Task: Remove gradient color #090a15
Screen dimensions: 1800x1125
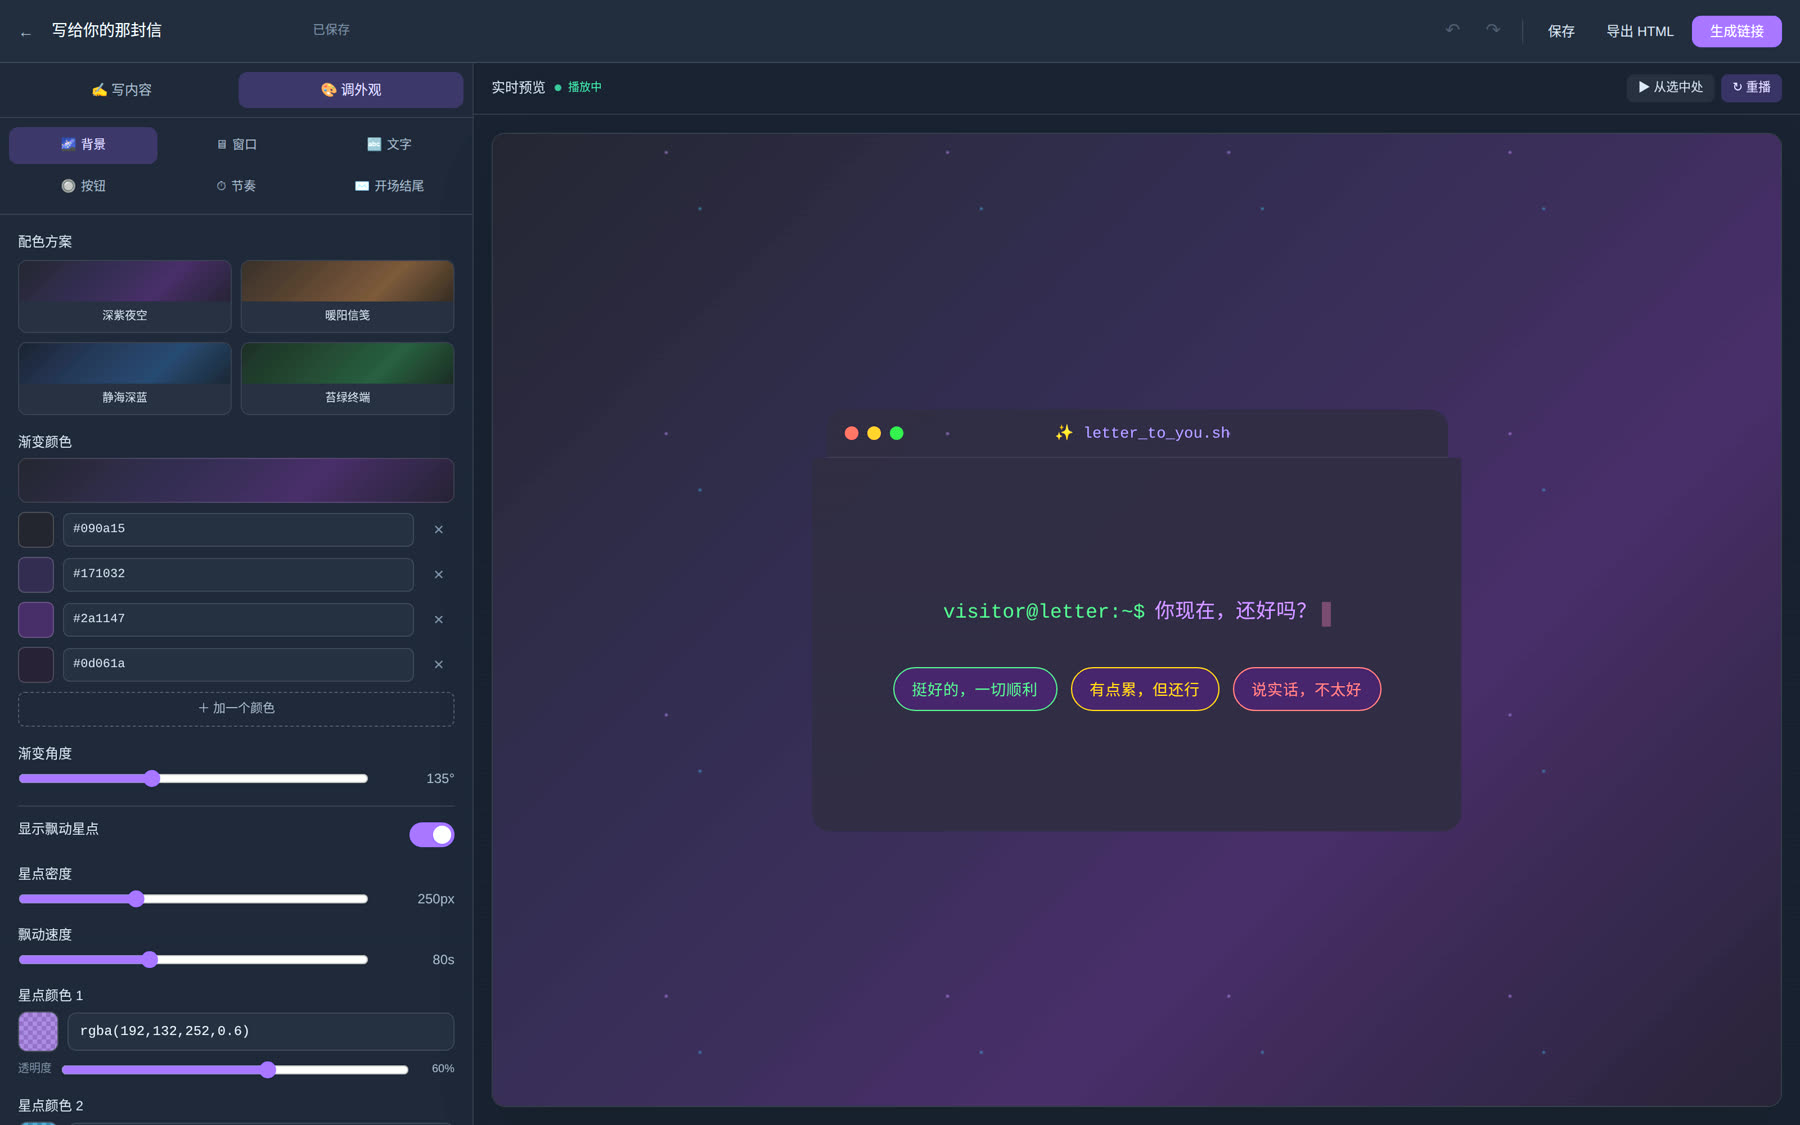Action: click(x=438, y=530)
